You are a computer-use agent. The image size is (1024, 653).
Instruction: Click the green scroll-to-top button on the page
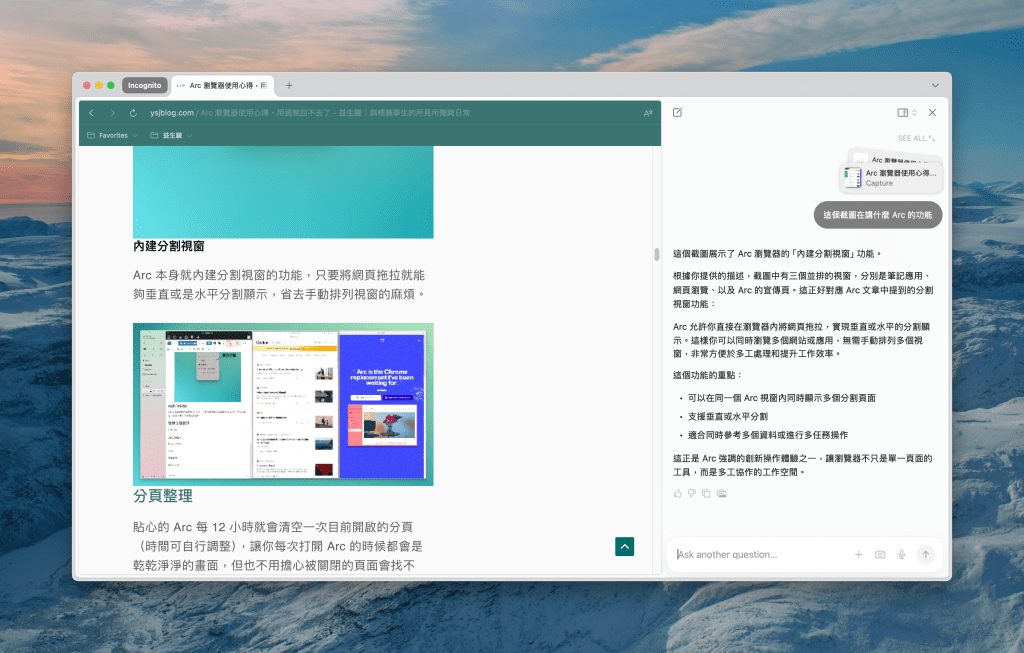(624, 546)
